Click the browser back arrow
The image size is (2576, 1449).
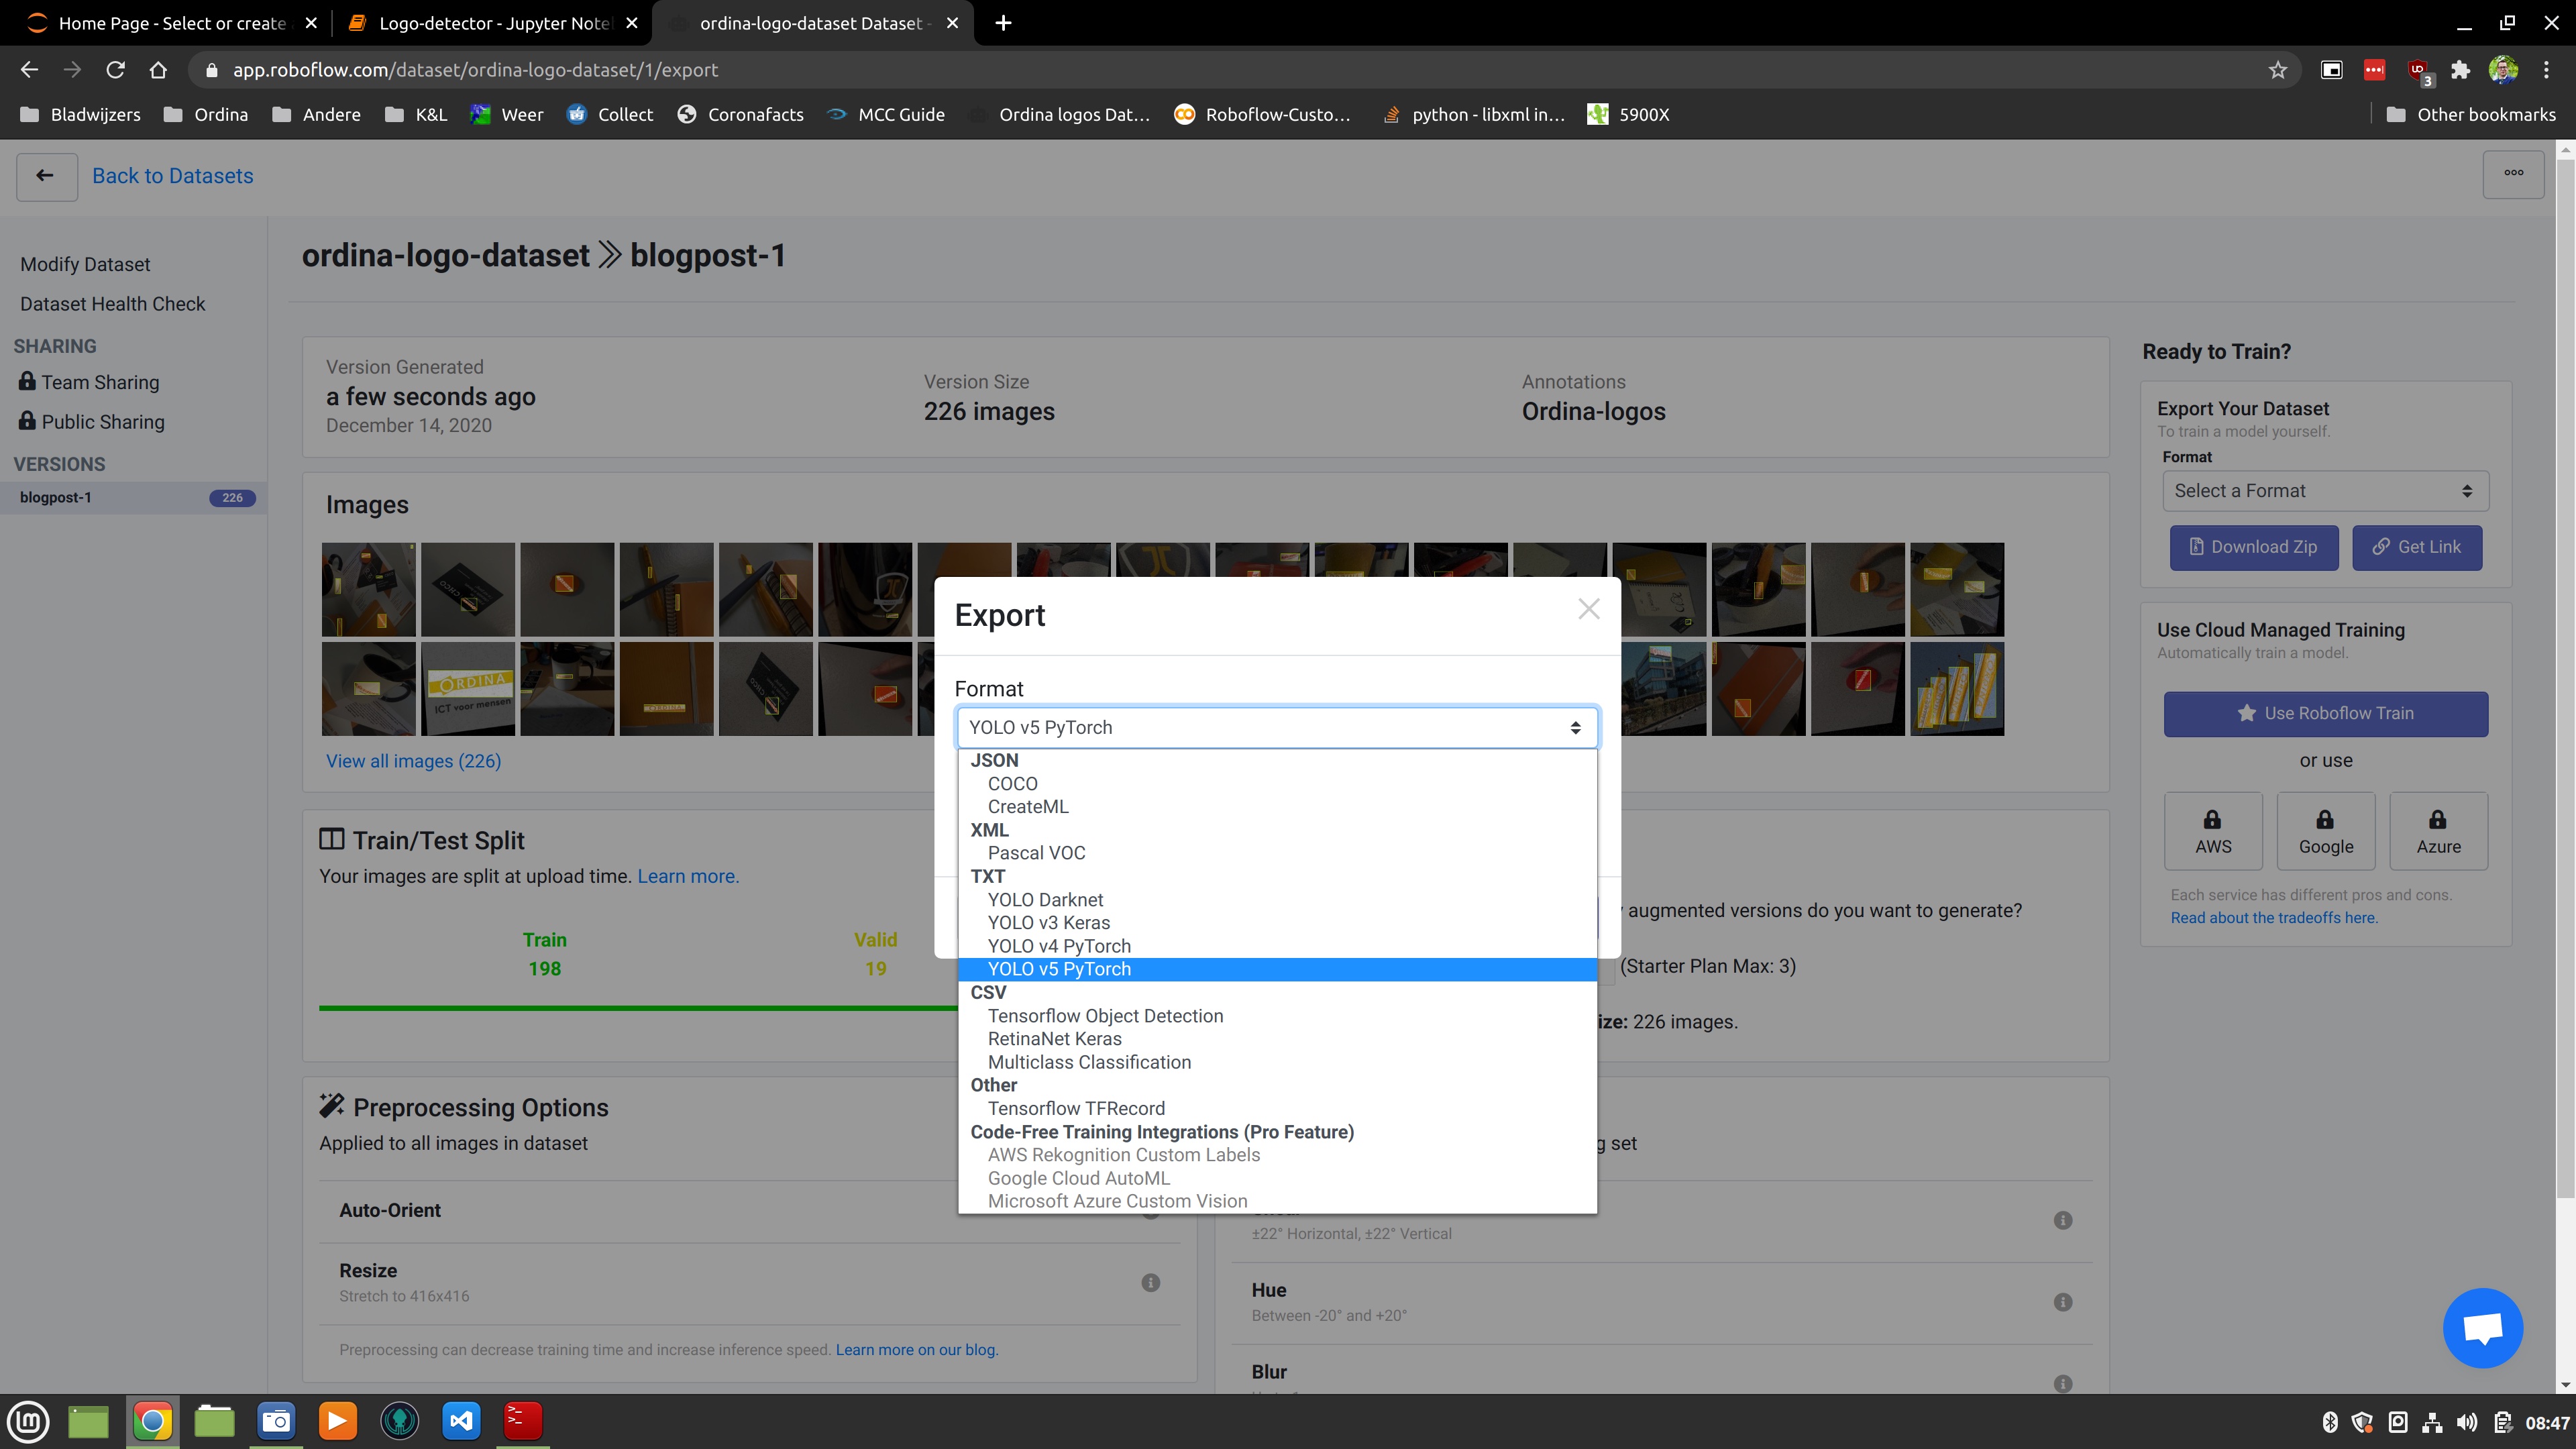pos(29,70)
